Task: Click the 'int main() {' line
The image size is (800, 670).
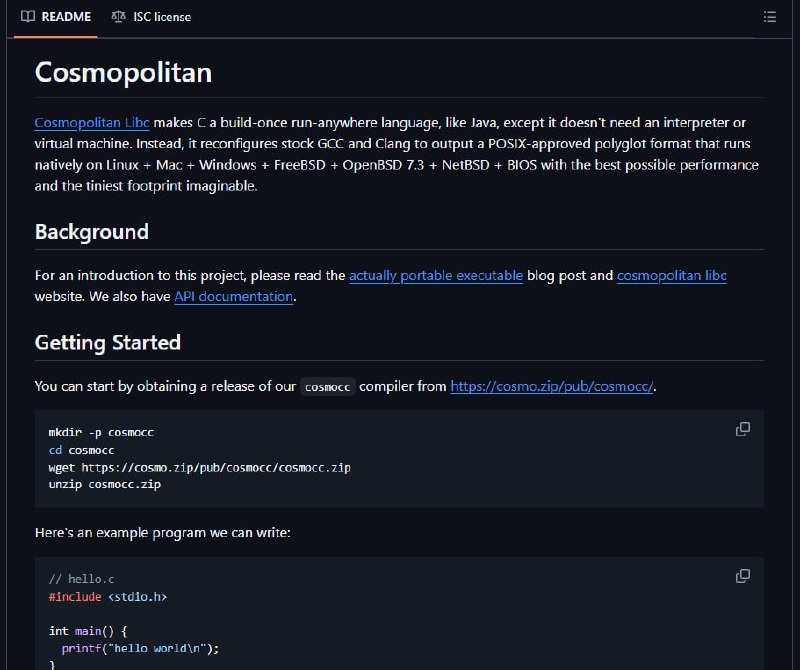Action: click(x=88, y=631)
